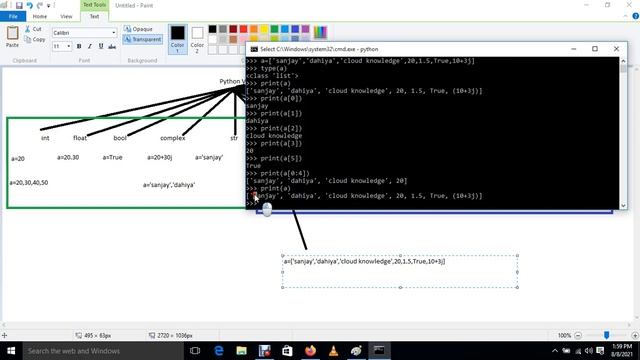
Task: Click the zoom in plus button
Action: click(x=635, y=336)
